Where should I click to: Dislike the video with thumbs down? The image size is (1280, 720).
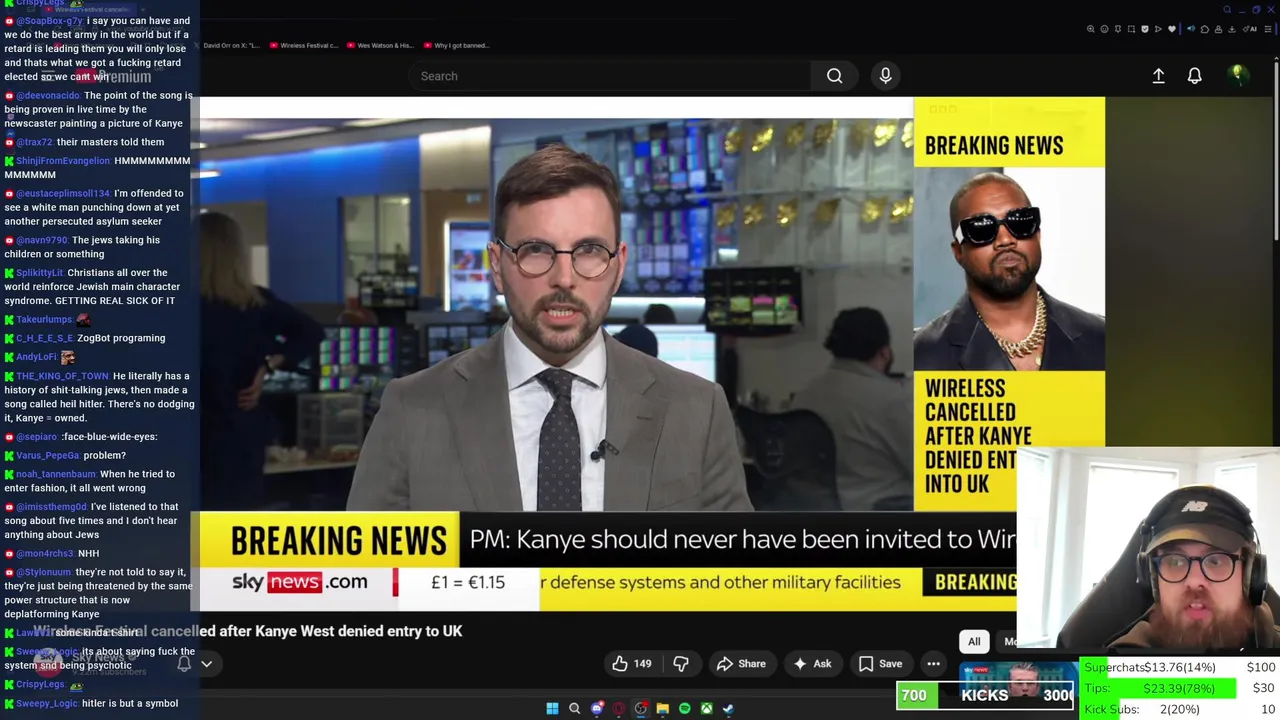click(681, 663)
